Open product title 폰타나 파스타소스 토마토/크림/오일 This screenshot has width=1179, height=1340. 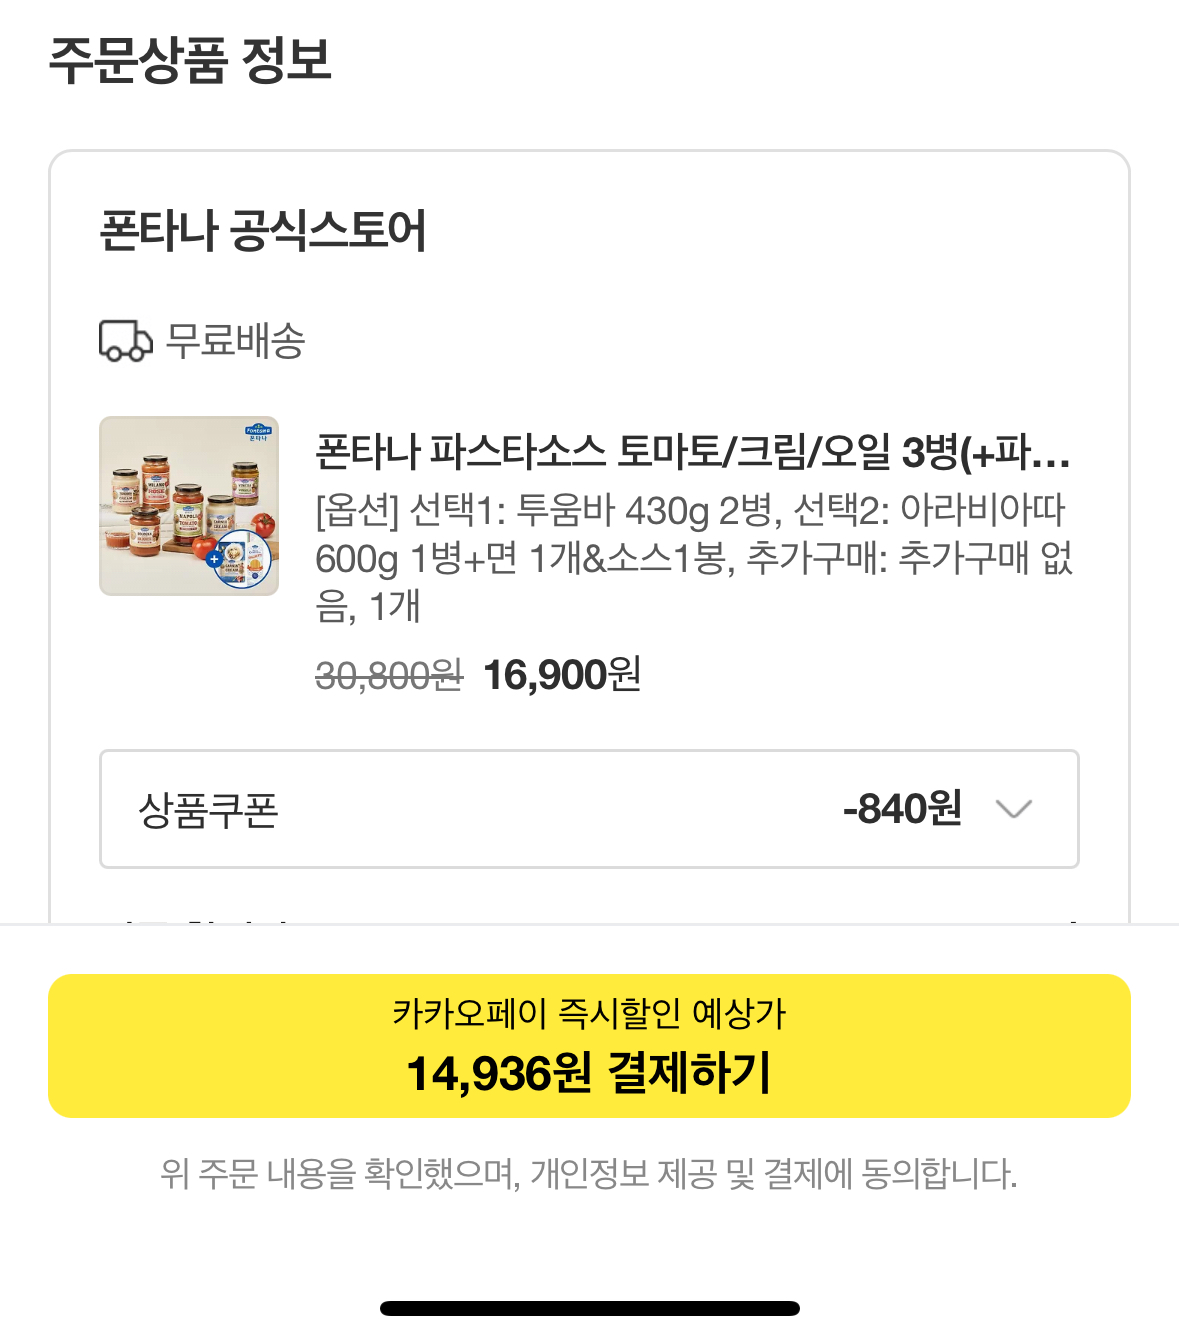(x=692, y=453)
